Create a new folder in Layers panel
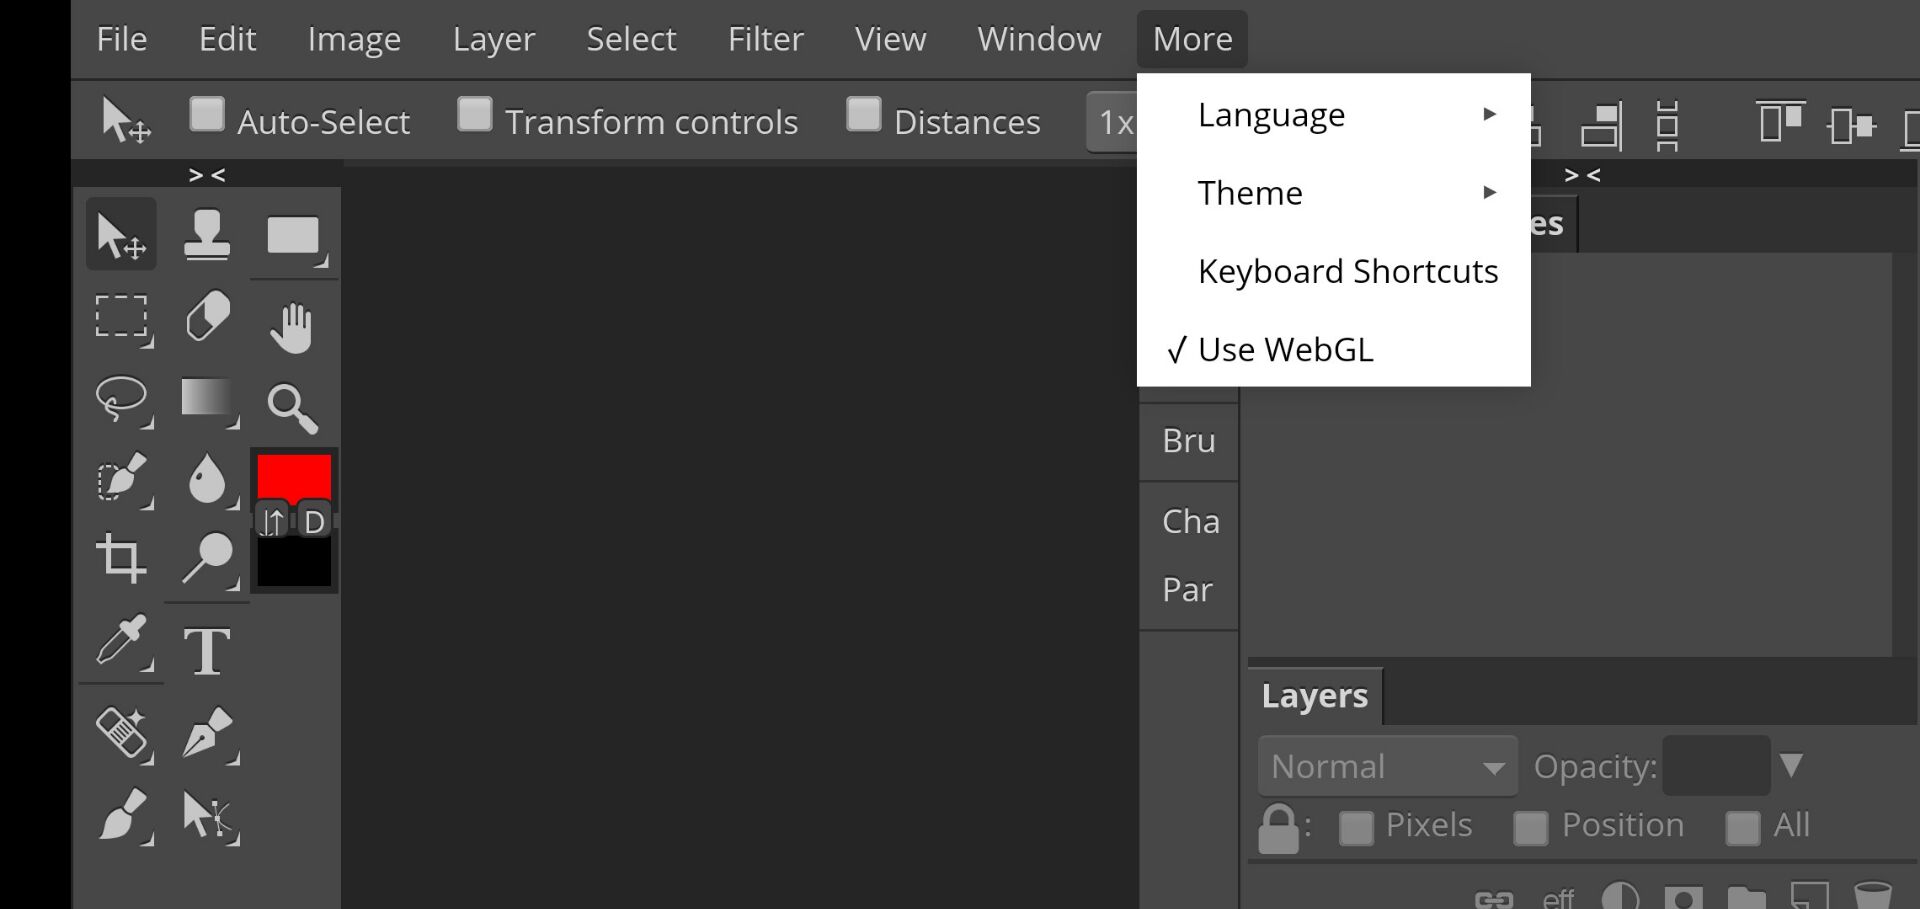The image size is (1920, 909). (x=1746, y=897)
